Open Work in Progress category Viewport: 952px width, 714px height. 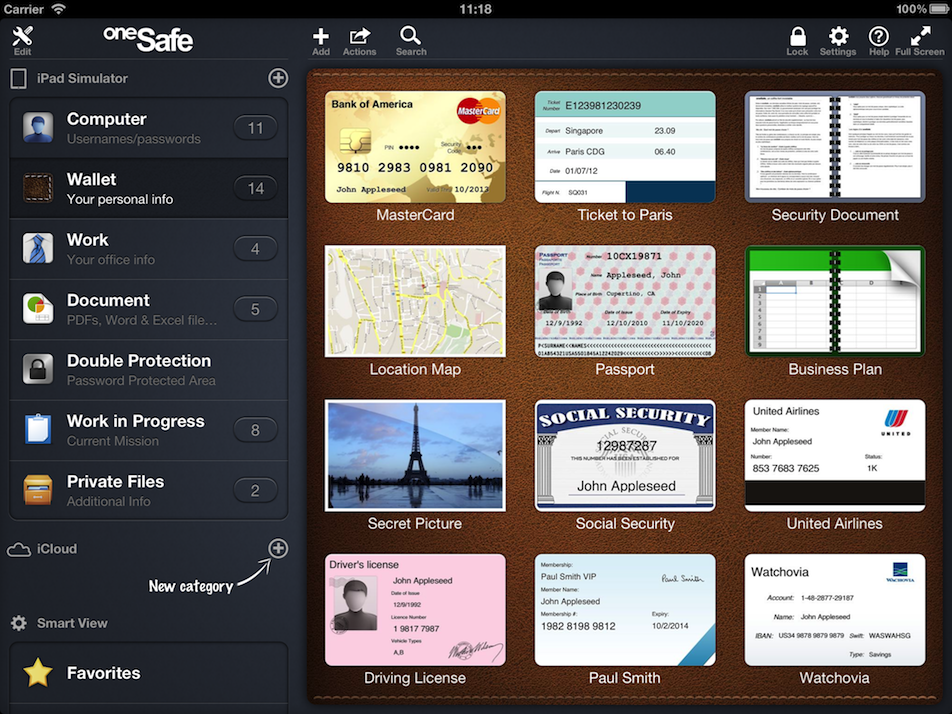point(148,429)
